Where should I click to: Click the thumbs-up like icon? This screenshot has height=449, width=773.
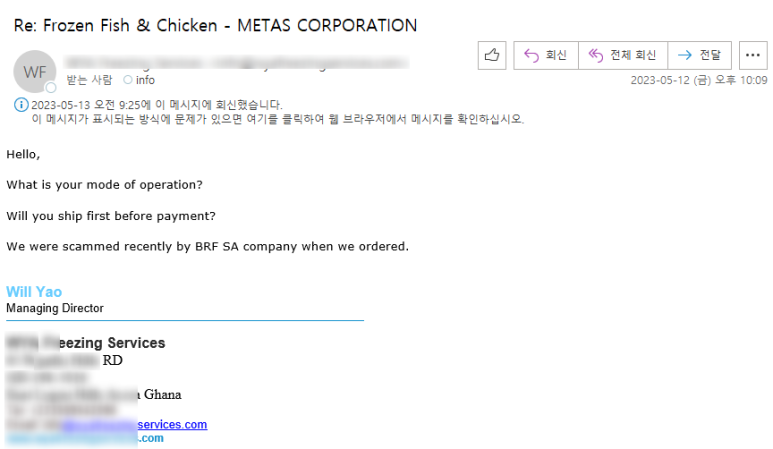pos(492,55)
